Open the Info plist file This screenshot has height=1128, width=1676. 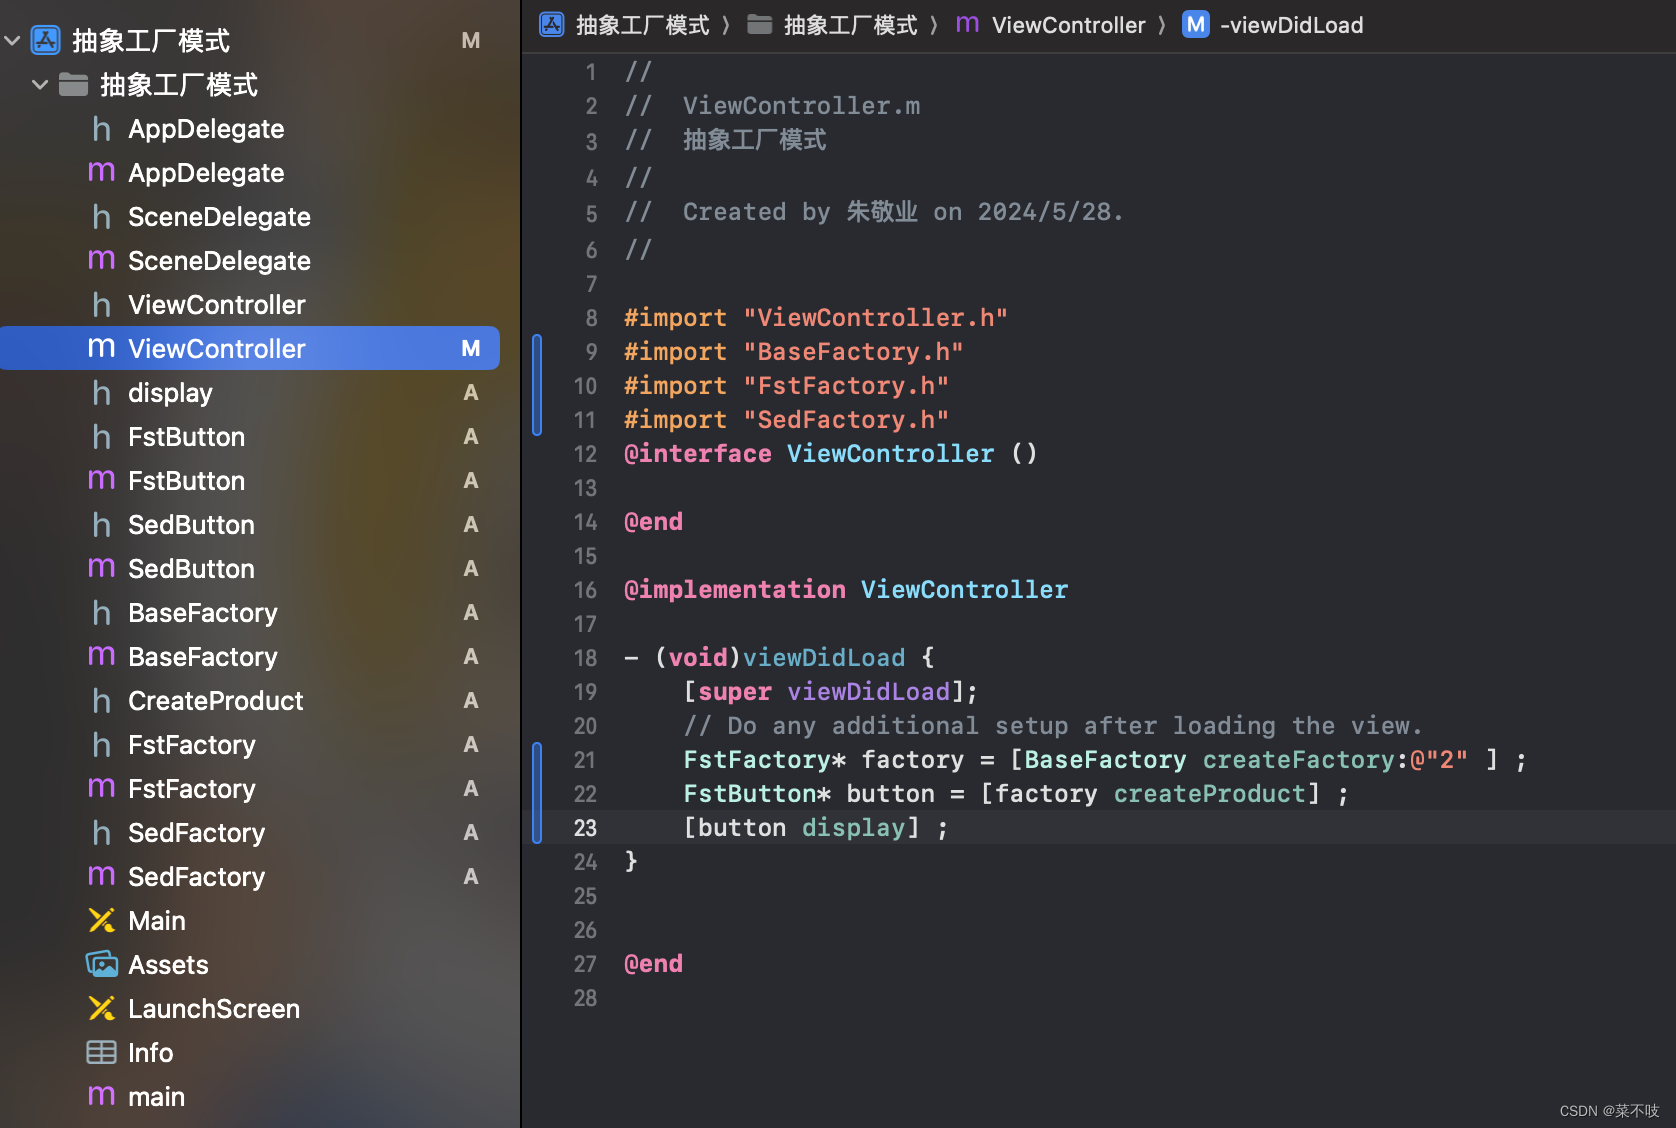click(150, 1053)
